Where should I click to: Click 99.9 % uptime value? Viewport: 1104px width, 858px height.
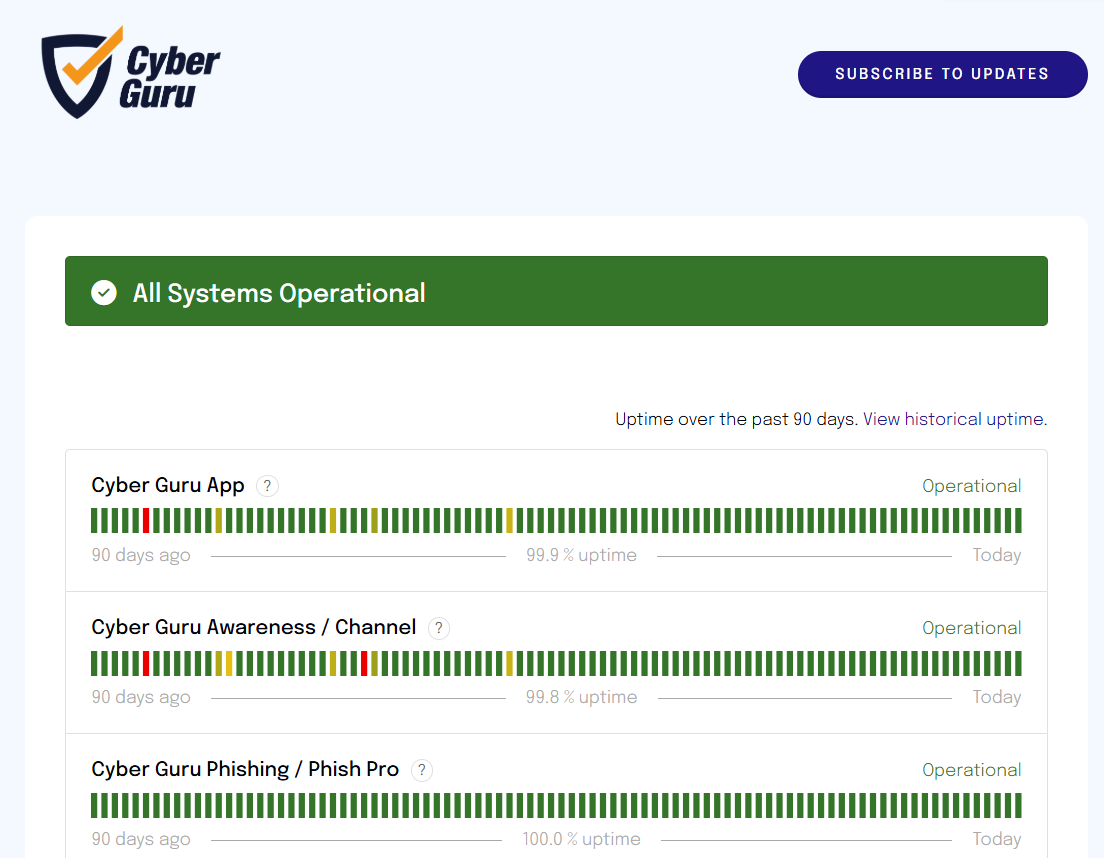tap(582, 555)
